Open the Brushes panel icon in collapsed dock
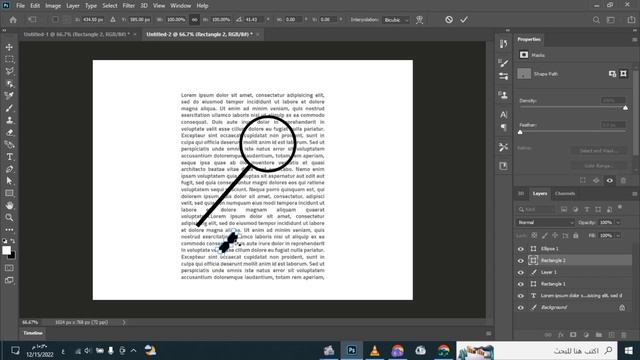 [x=504, y=63]
